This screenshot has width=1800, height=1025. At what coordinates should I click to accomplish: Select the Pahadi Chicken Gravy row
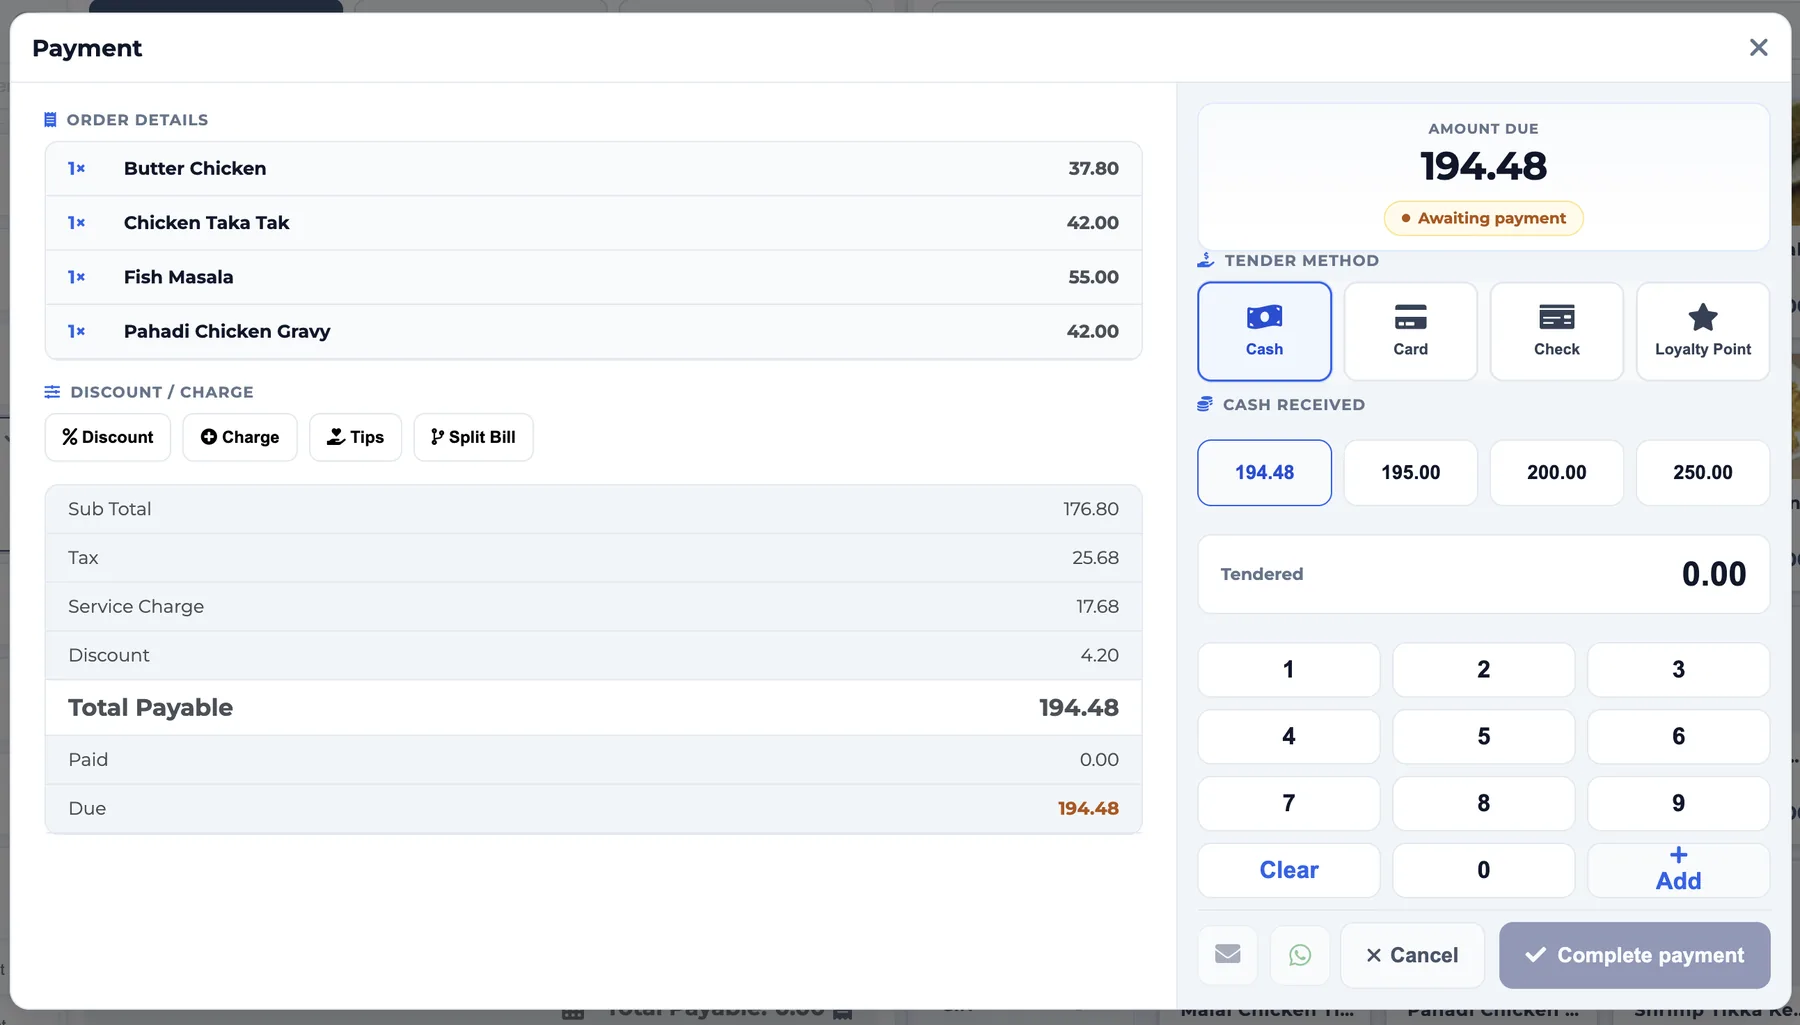593,331
